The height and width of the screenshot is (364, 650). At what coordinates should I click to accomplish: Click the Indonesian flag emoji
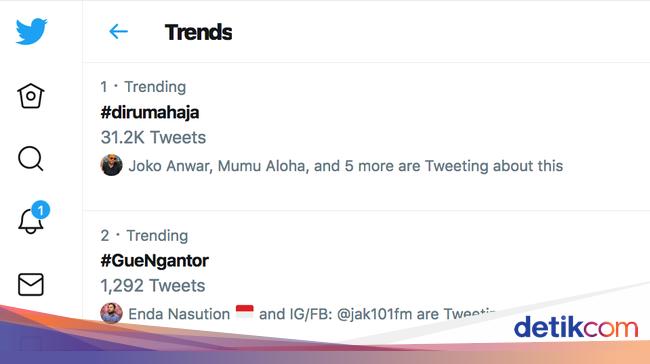pos(245,311)
